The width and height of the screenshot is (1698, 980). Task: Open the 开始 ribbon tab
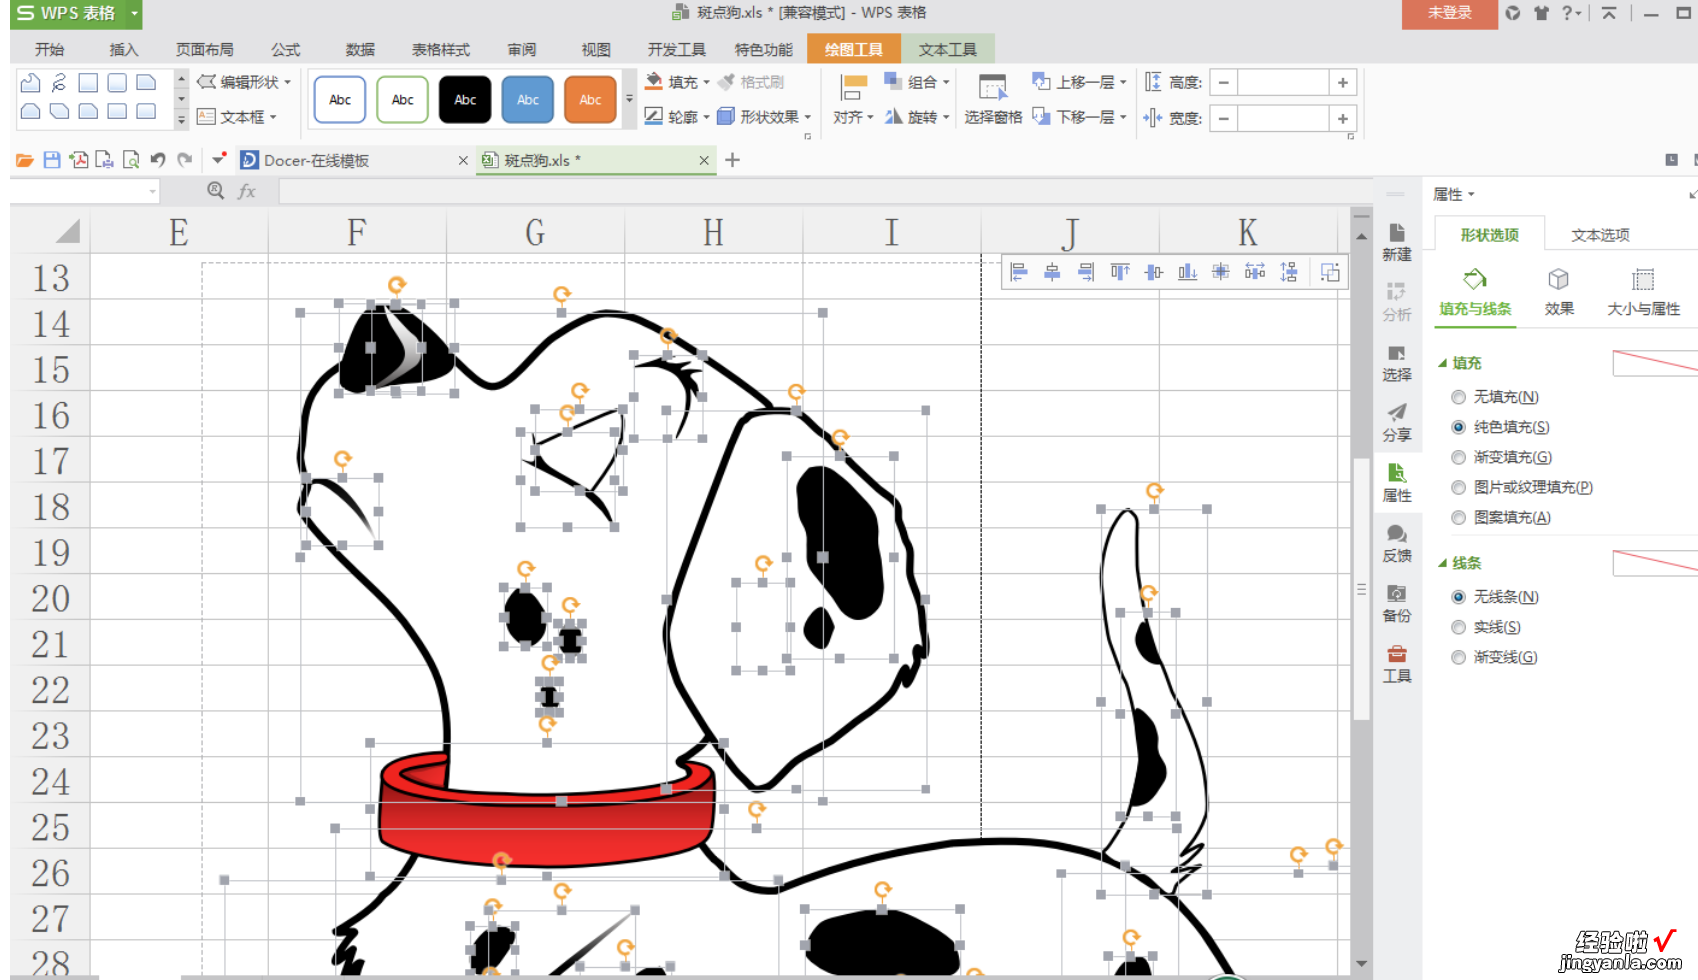pyautogui.click(x=49, y=49)
